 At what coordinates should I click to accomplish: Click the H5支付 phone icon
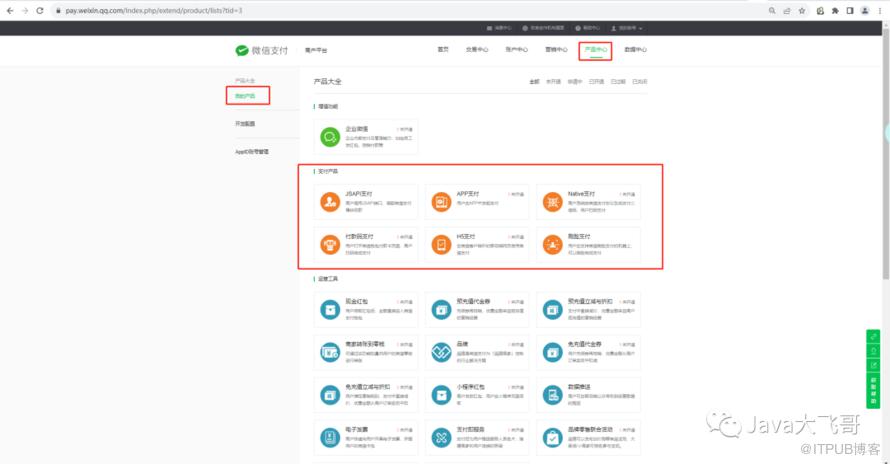[441, 244]
